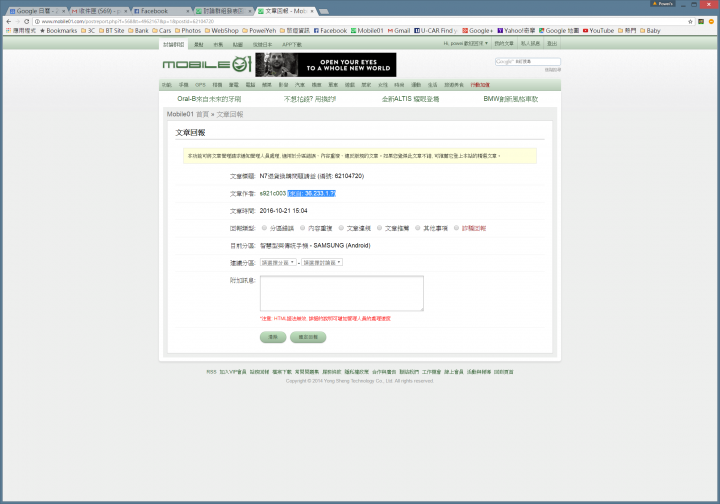
Task: Open a new tab with the new-tab button
Action: pyautogui.click(x=324, y=11)
